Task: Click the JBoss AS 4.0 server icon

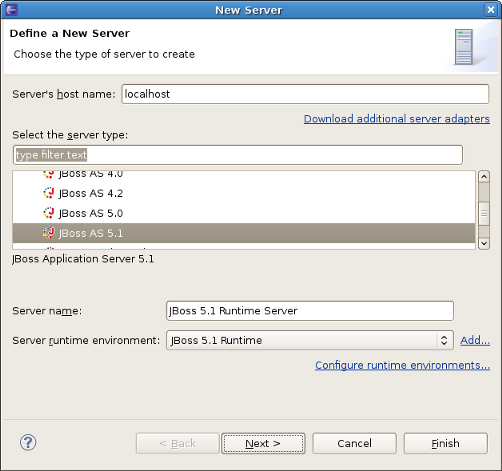Action: (49, 174)
